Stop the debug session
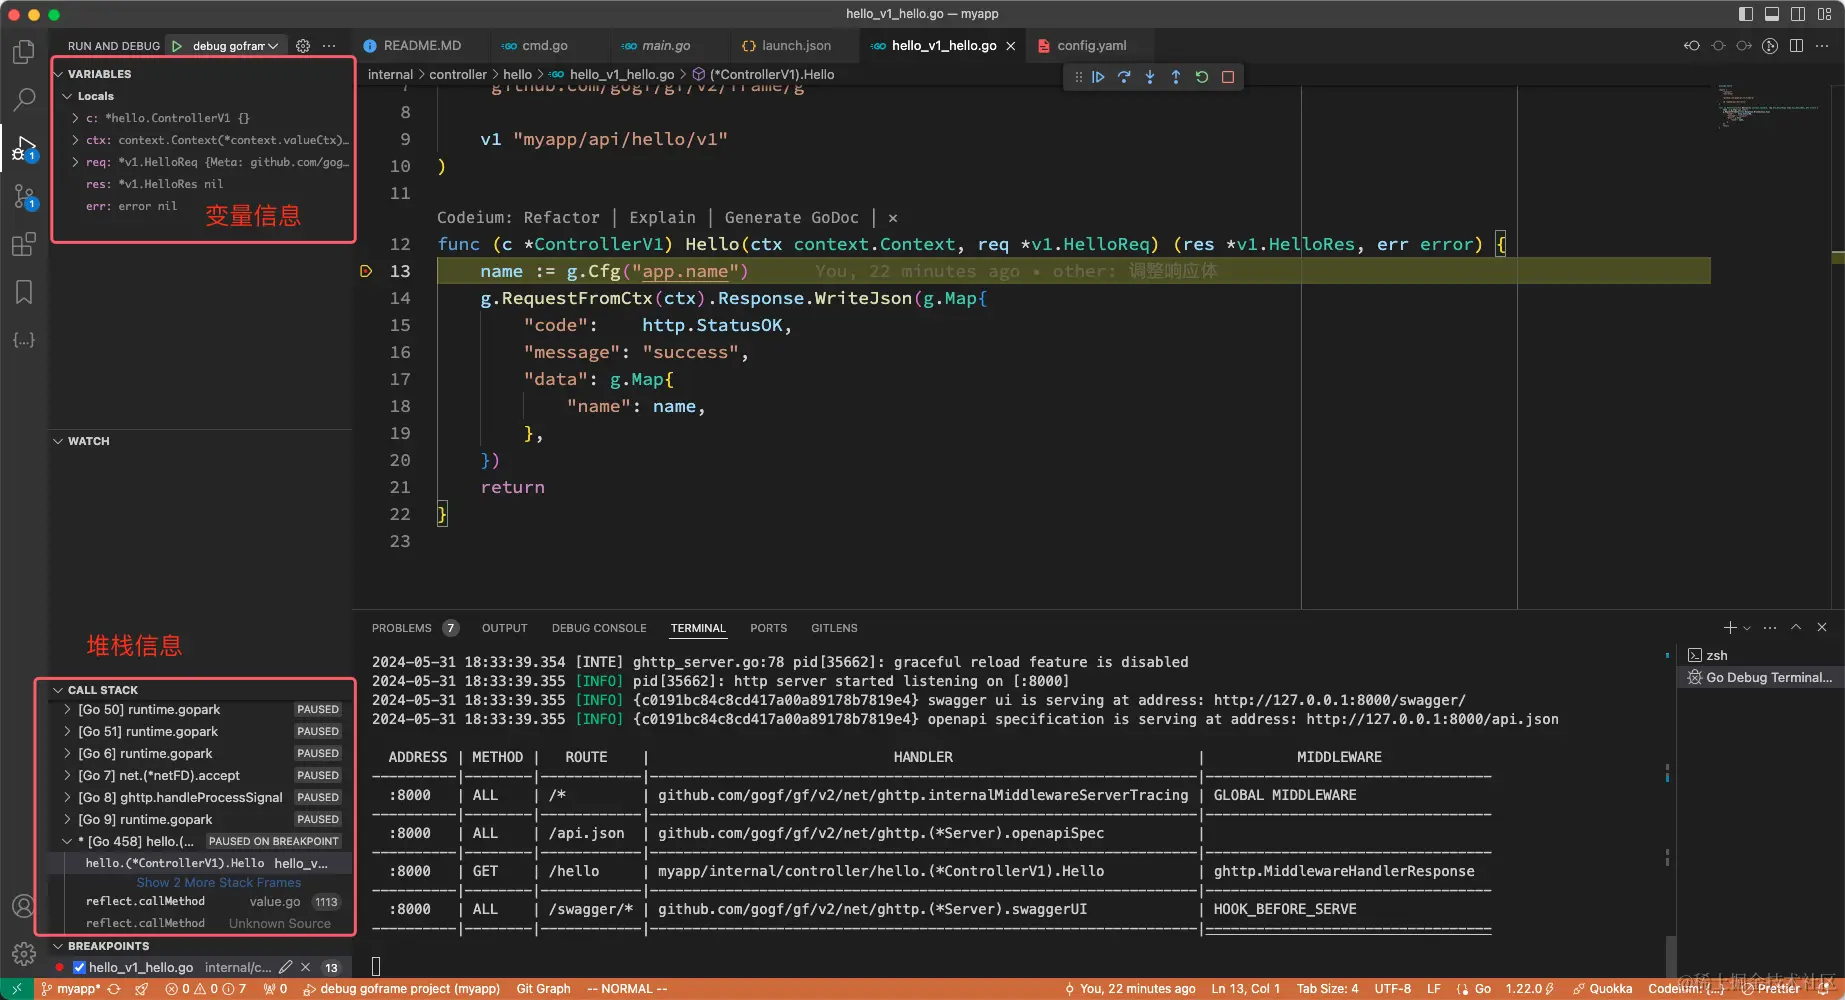 click(x=1228, y=77)
